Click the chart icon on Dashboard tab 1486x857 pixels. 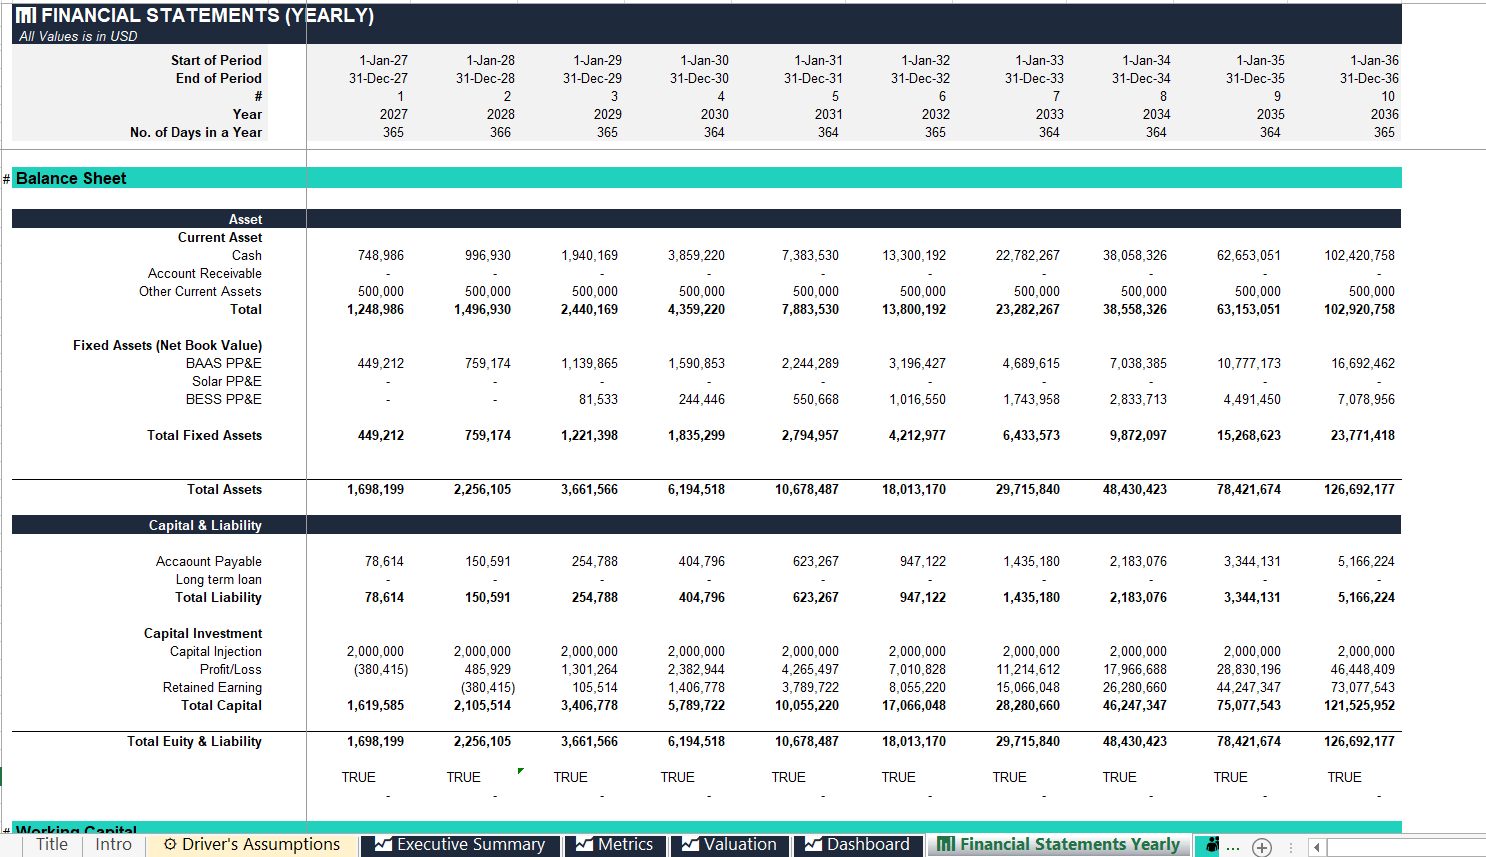pos(813,845)
